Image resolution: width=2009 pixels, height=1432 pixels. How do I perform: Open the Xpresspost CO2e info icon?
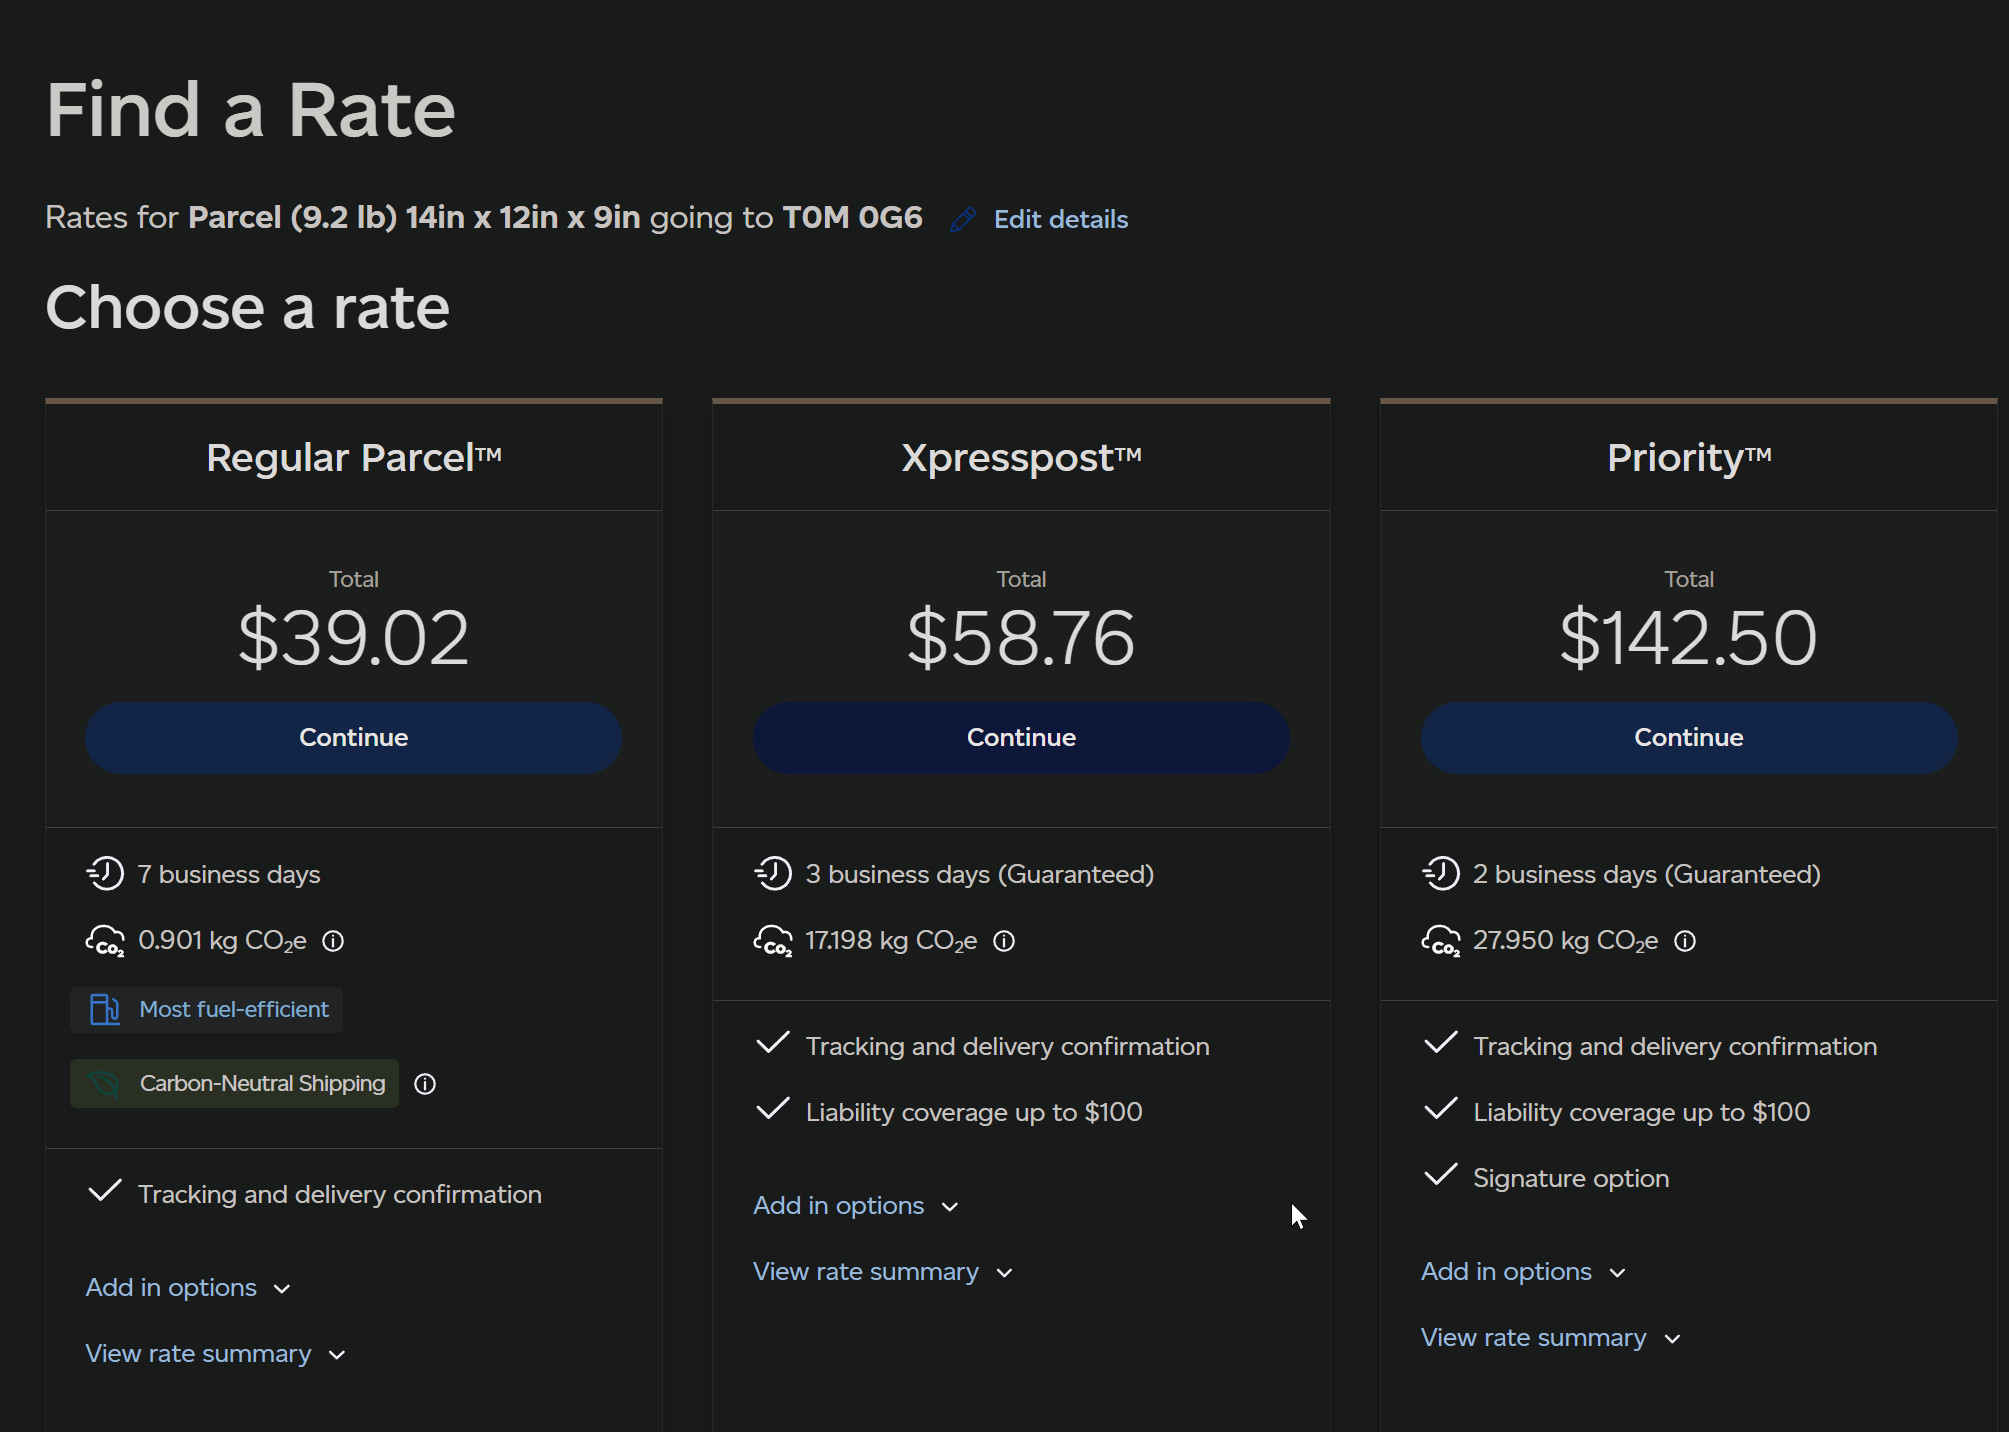[x=1004, y=941]
